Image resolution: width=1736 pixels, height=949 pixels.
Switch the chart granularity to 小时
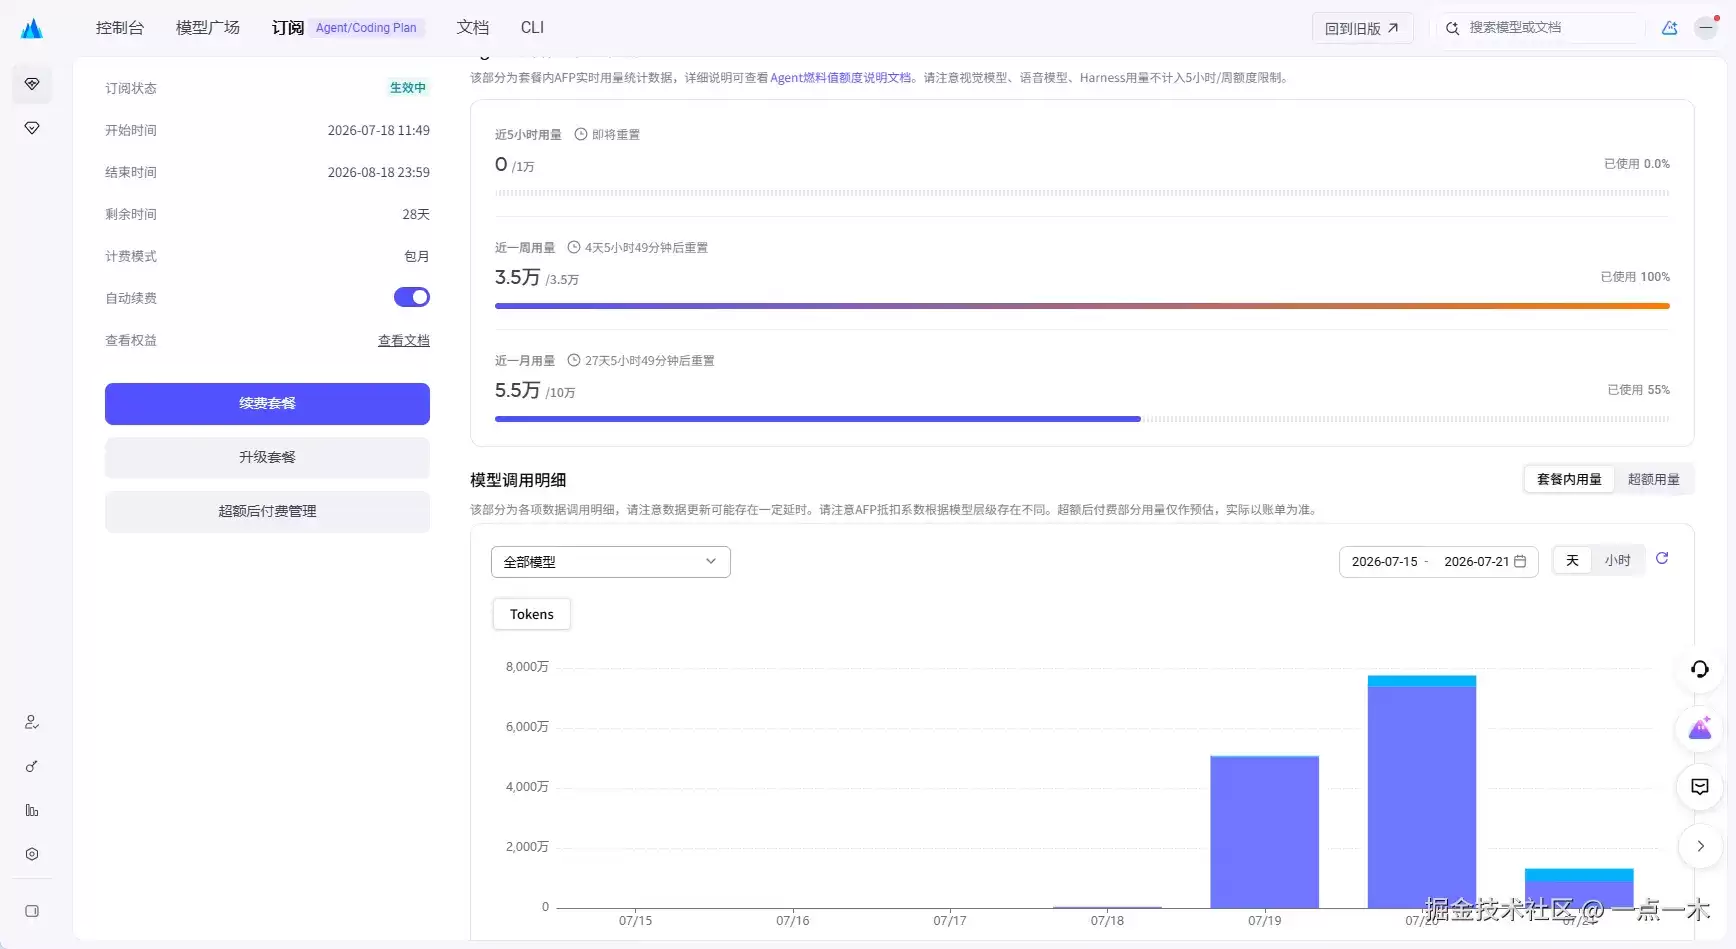pos(1618,560)
